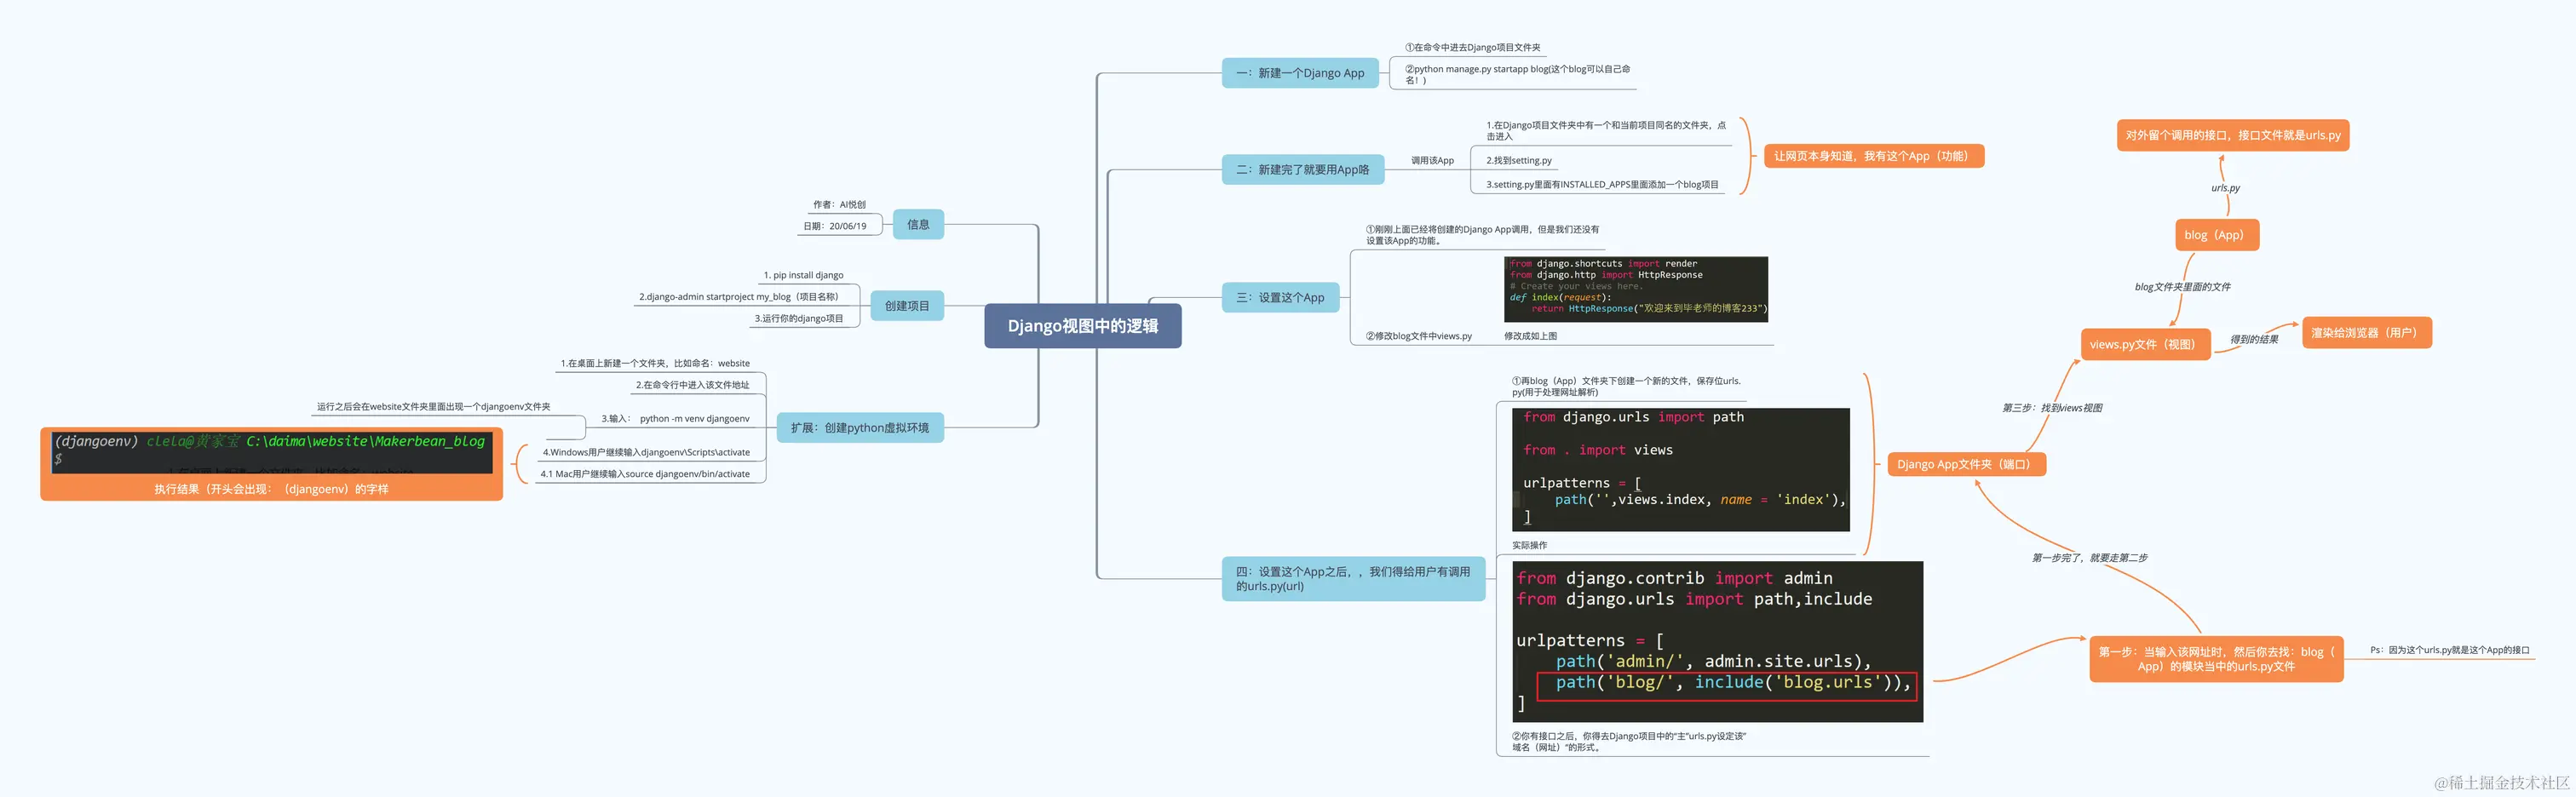This screenshot has width=2576, height=797.
Task: Click note "运行之后会在website文件夹里面出现一个djangoenv文件夹"
Action: coord(434,407)
